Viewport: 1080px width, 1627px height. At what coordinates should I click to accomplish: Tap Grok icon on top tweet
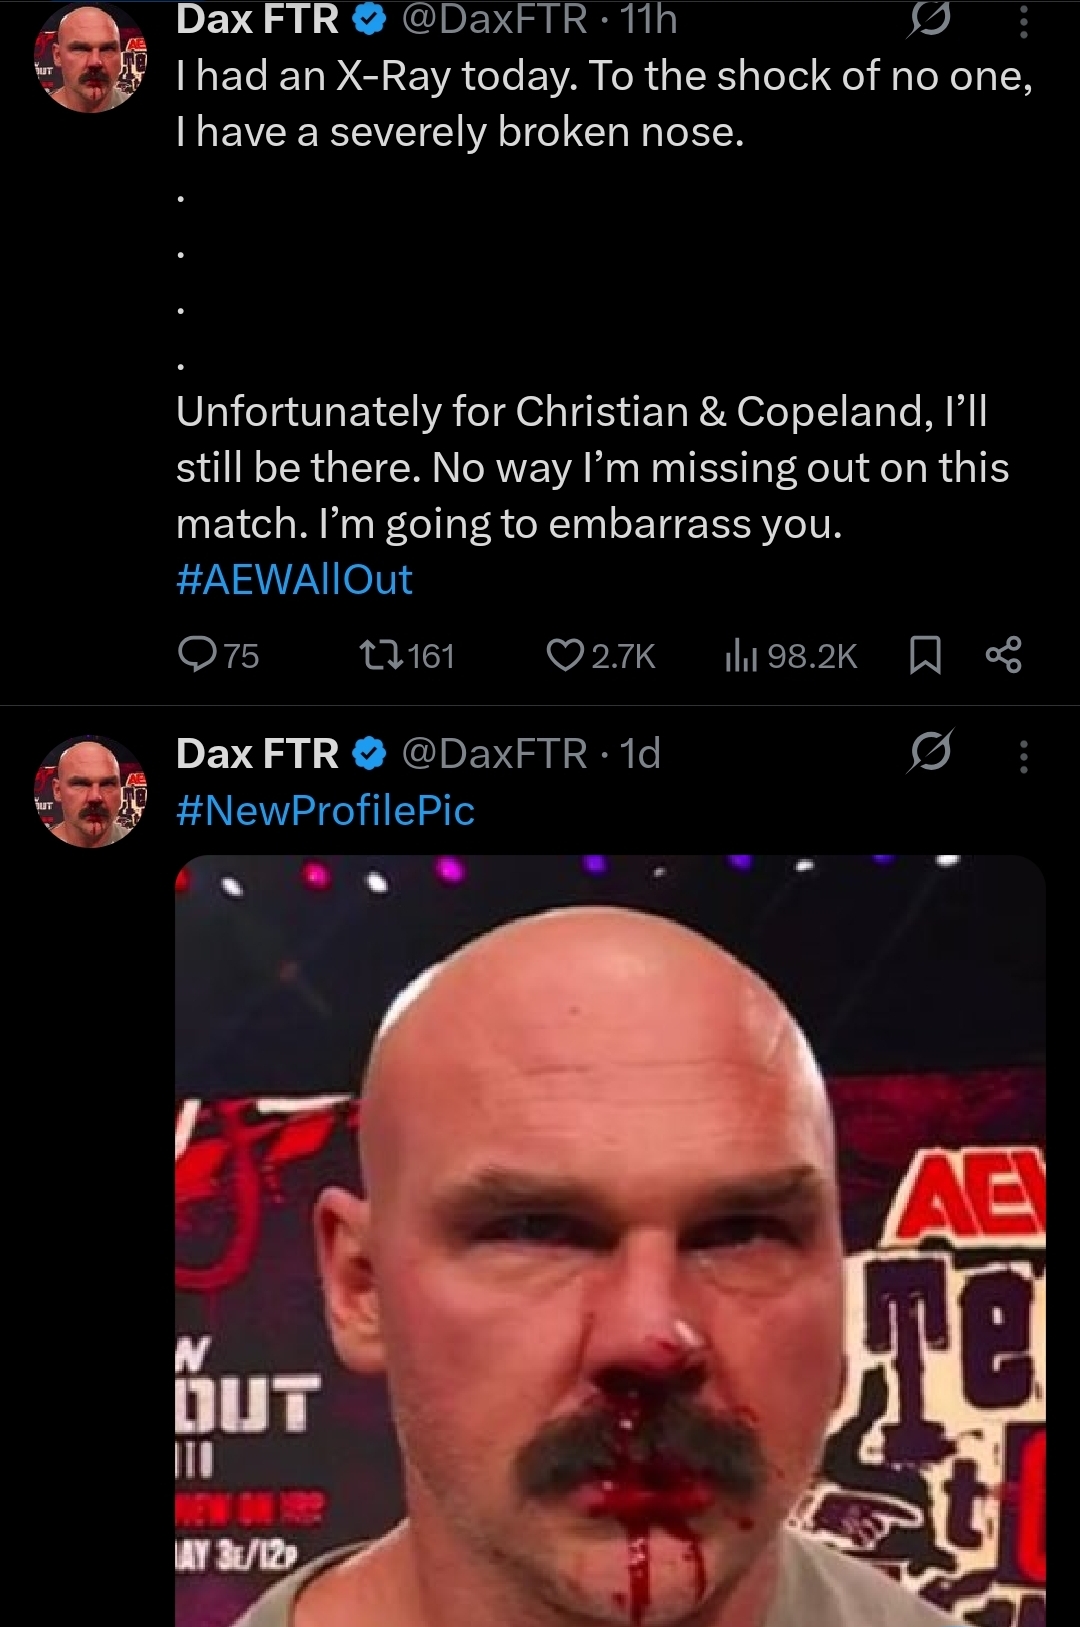(x=929, y=18)
